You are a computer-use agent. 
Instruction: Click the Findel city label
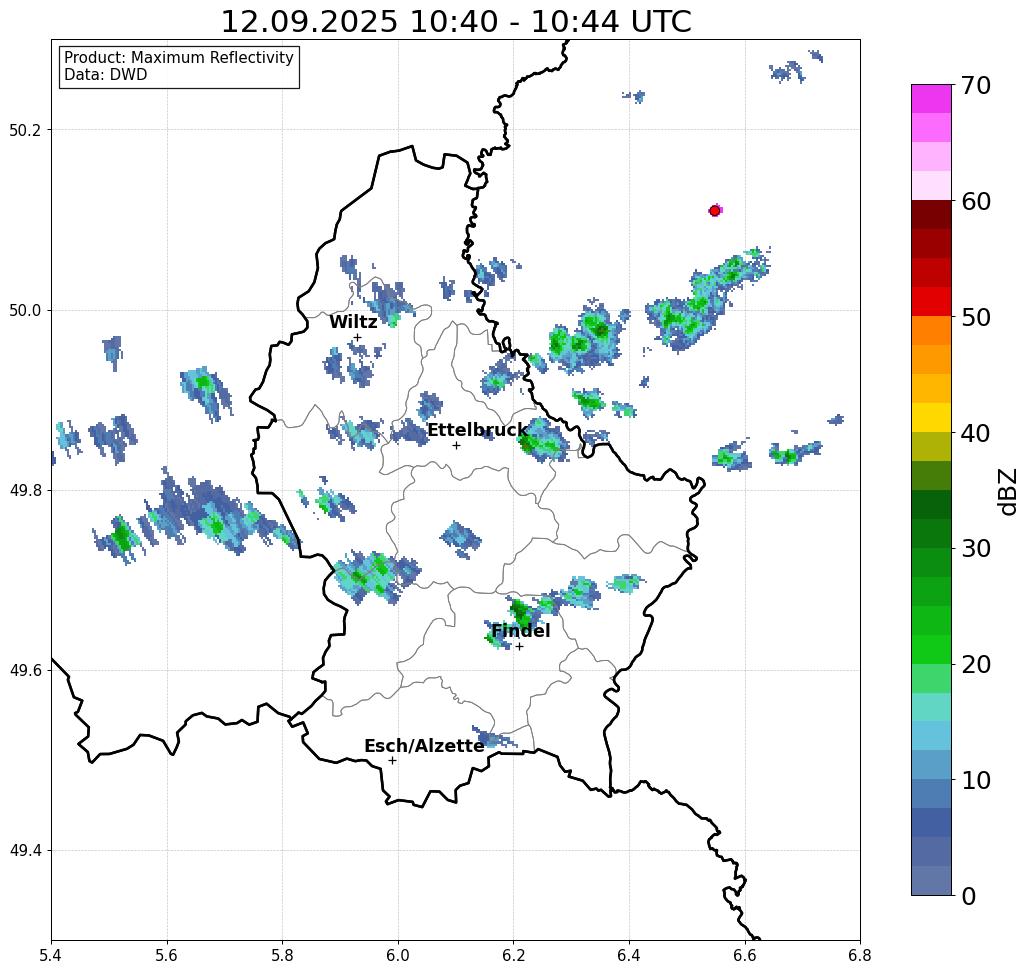coord(520,631)
